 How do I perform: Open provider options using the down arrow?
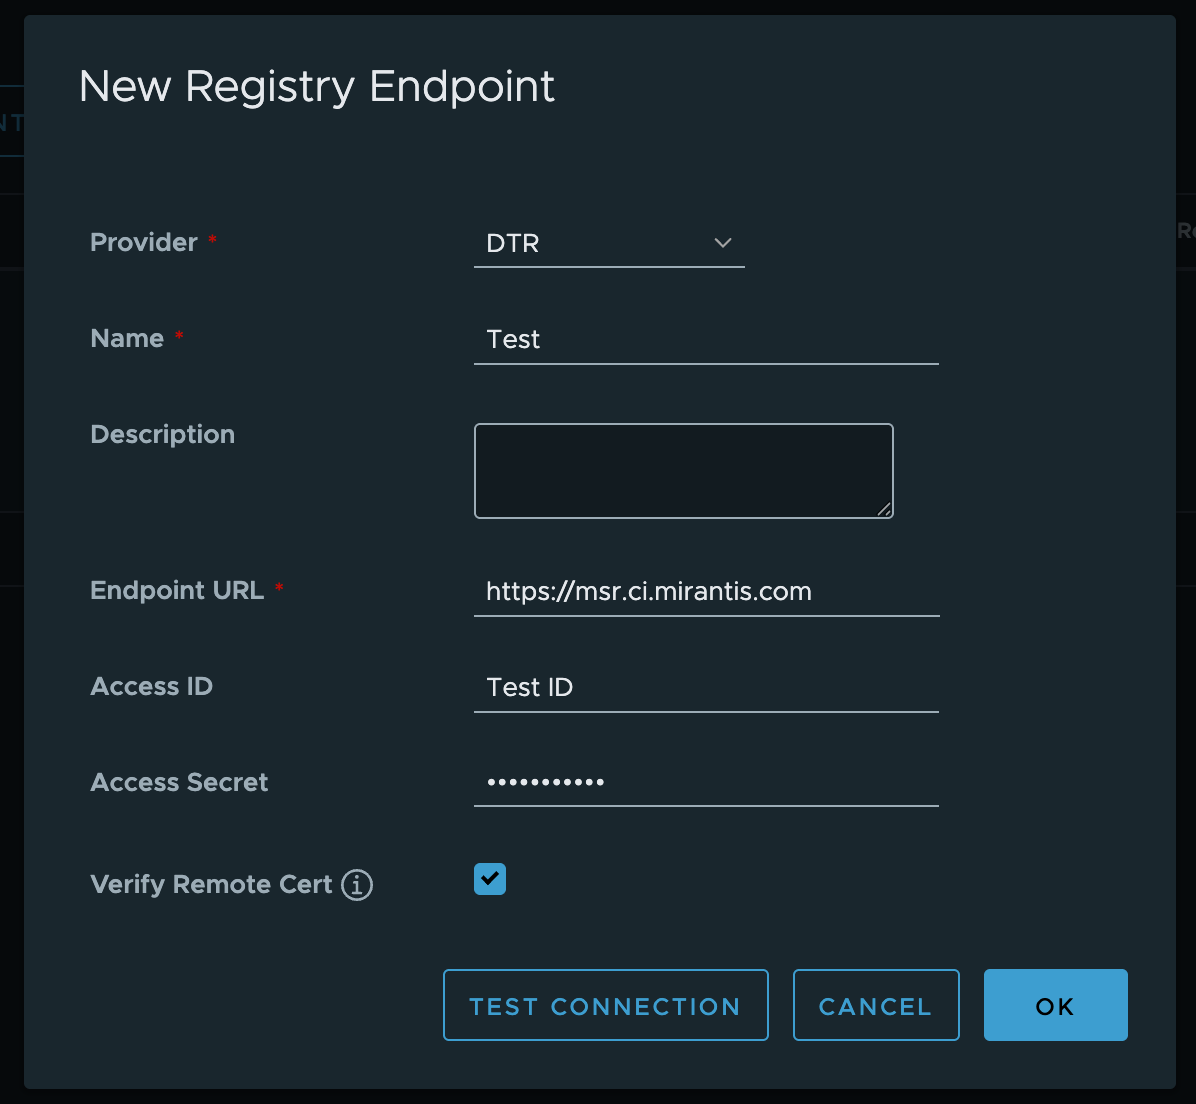click(722, 243)
